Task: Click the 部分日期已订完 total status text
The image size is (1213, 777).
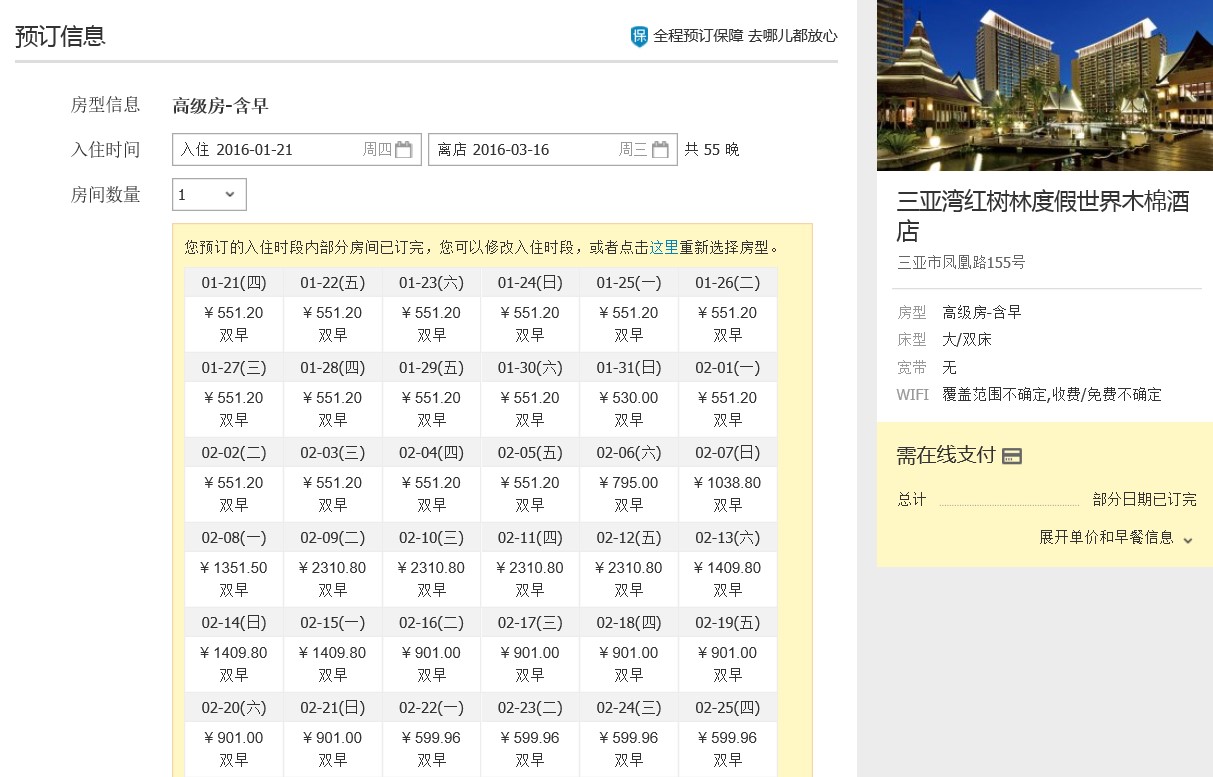Action: (1144, 500)
